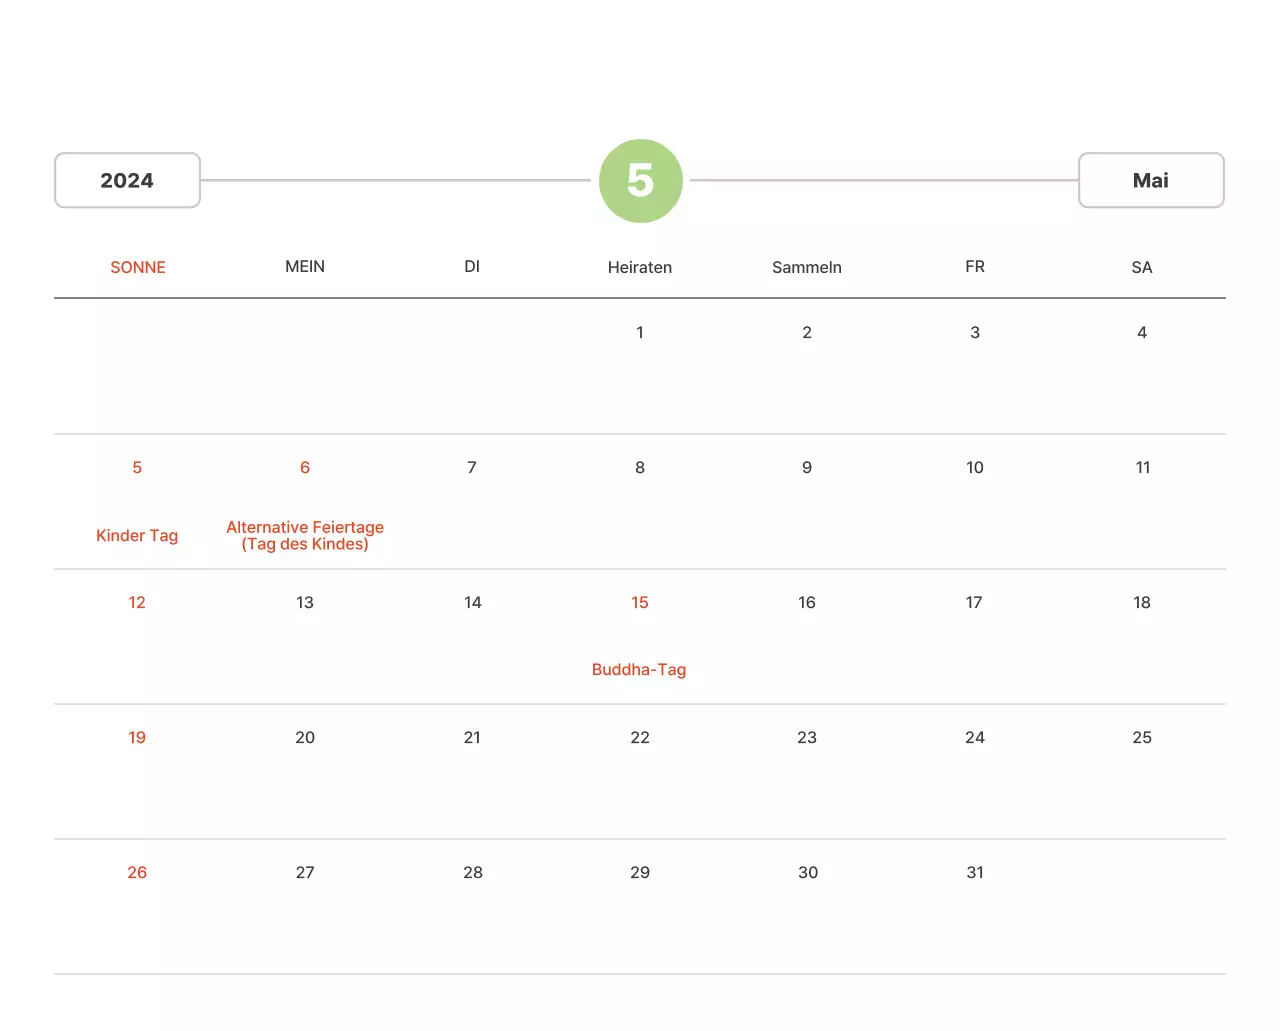Select the 2024 year box

[127, 181]
